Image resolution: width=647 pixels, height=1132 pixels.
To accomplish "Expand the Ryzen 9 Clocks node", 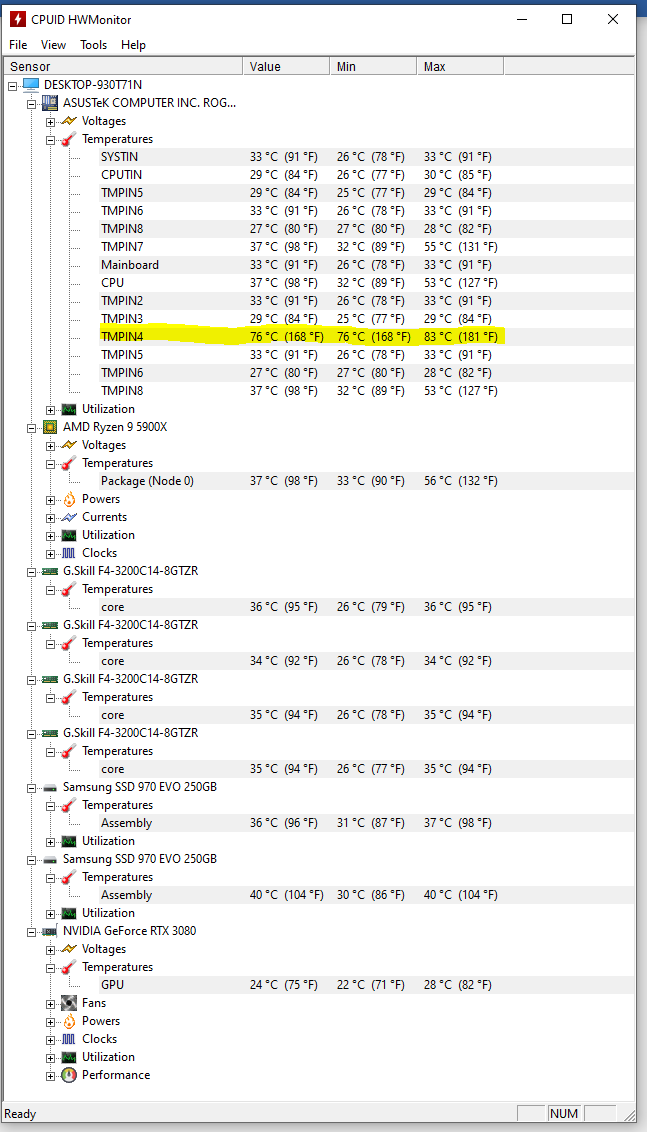I will pos(51,553).
